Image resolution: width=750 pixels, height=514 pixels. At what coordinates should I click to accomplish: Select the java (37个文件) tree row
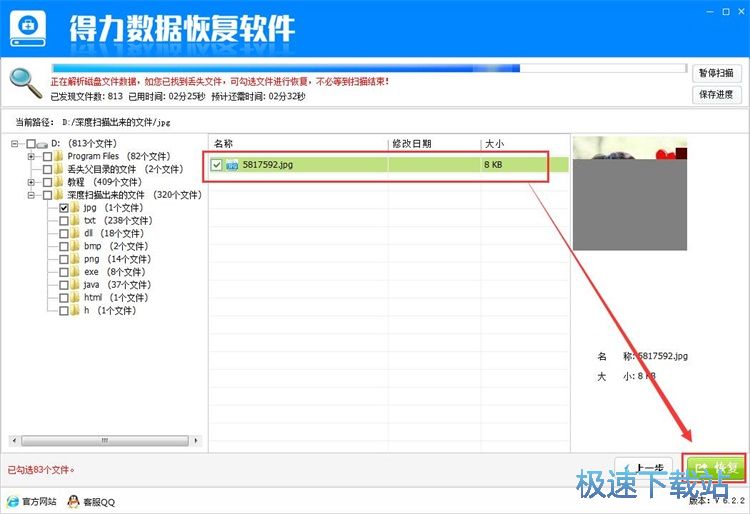point(117,285)
